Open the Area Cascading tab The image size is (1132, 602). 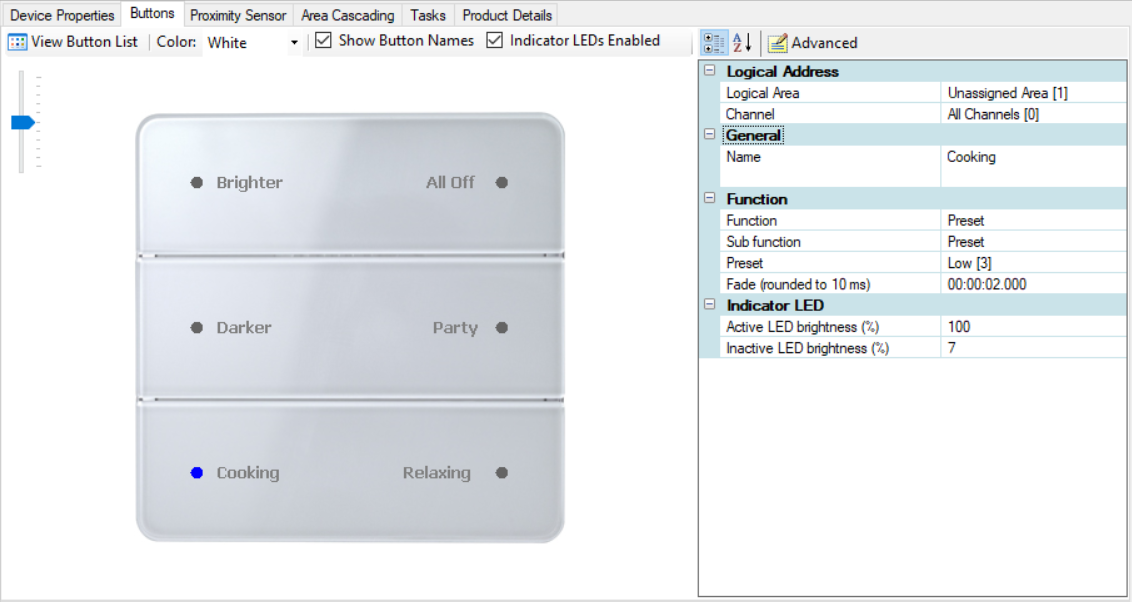(347, 14)
